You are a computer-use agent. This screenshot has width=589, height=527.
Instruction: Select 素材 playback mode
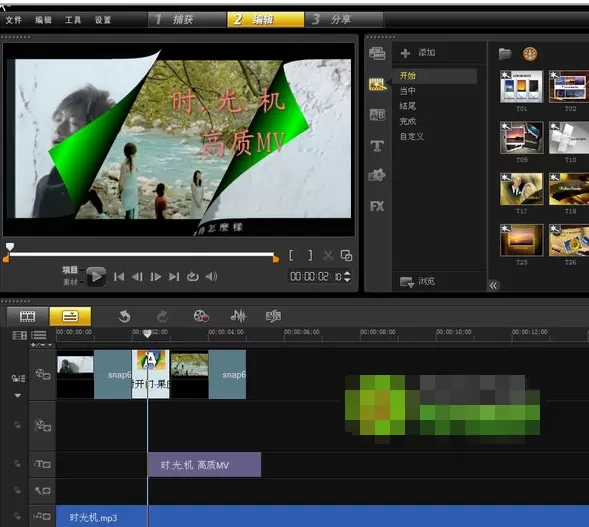[70, 282]
